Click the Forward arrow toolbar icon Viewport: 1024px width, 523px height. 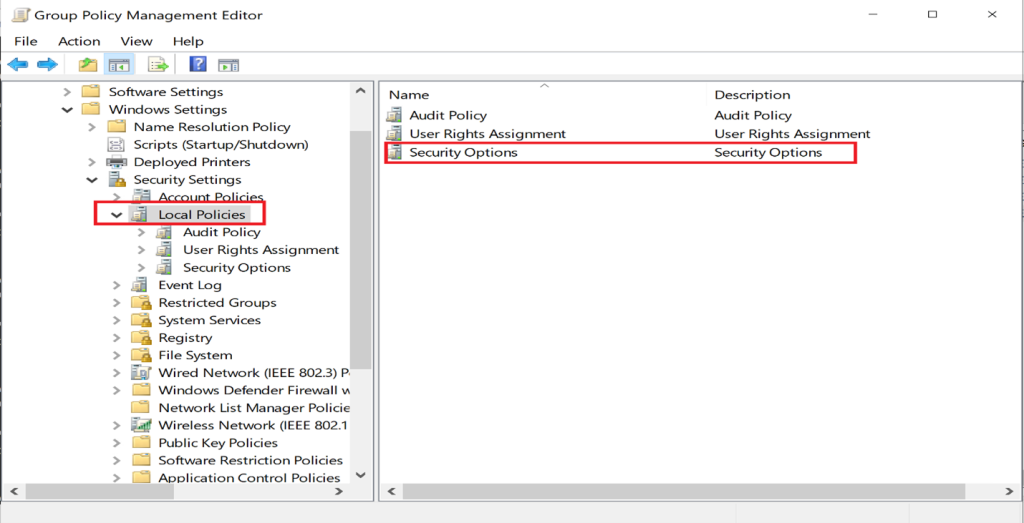[47, 65]
